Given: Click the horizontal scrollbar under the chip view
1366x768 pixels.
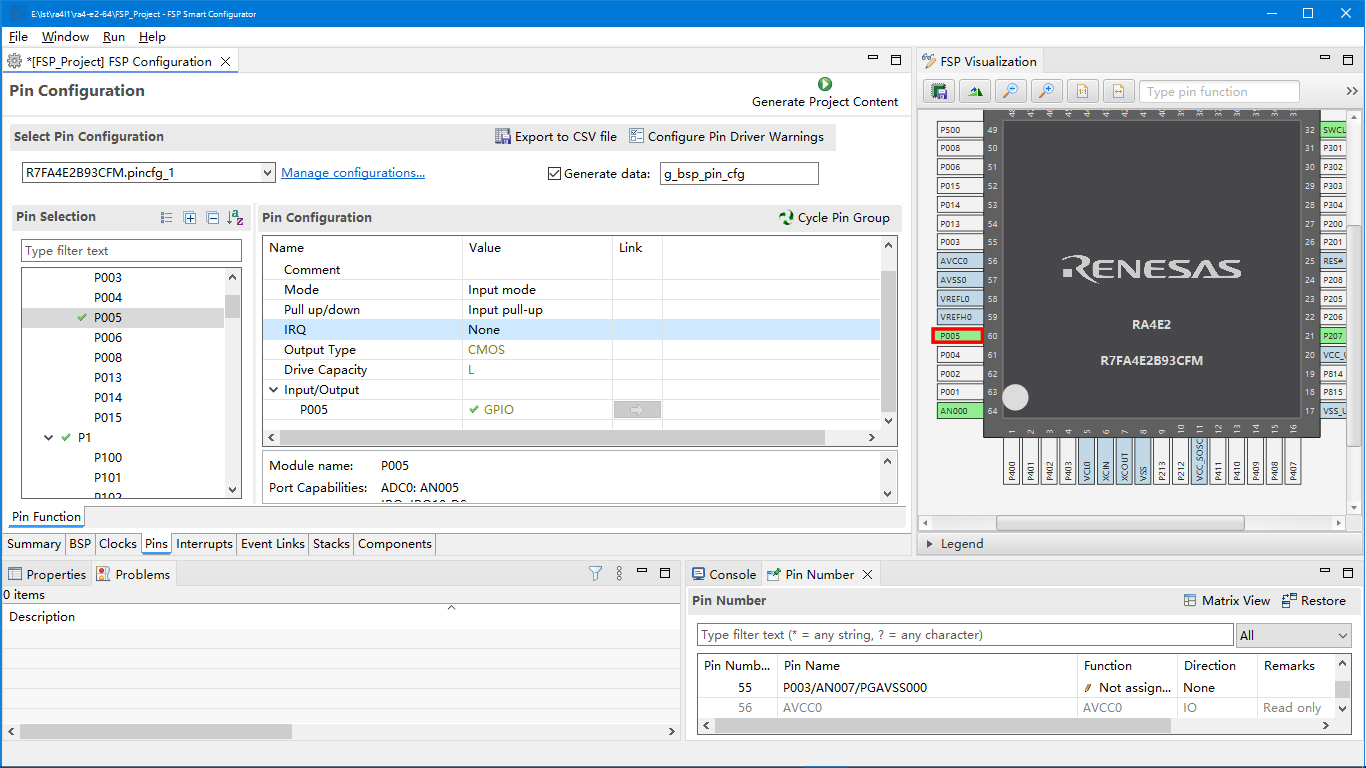Looking at the screenshot, I should coord(1120,523).
